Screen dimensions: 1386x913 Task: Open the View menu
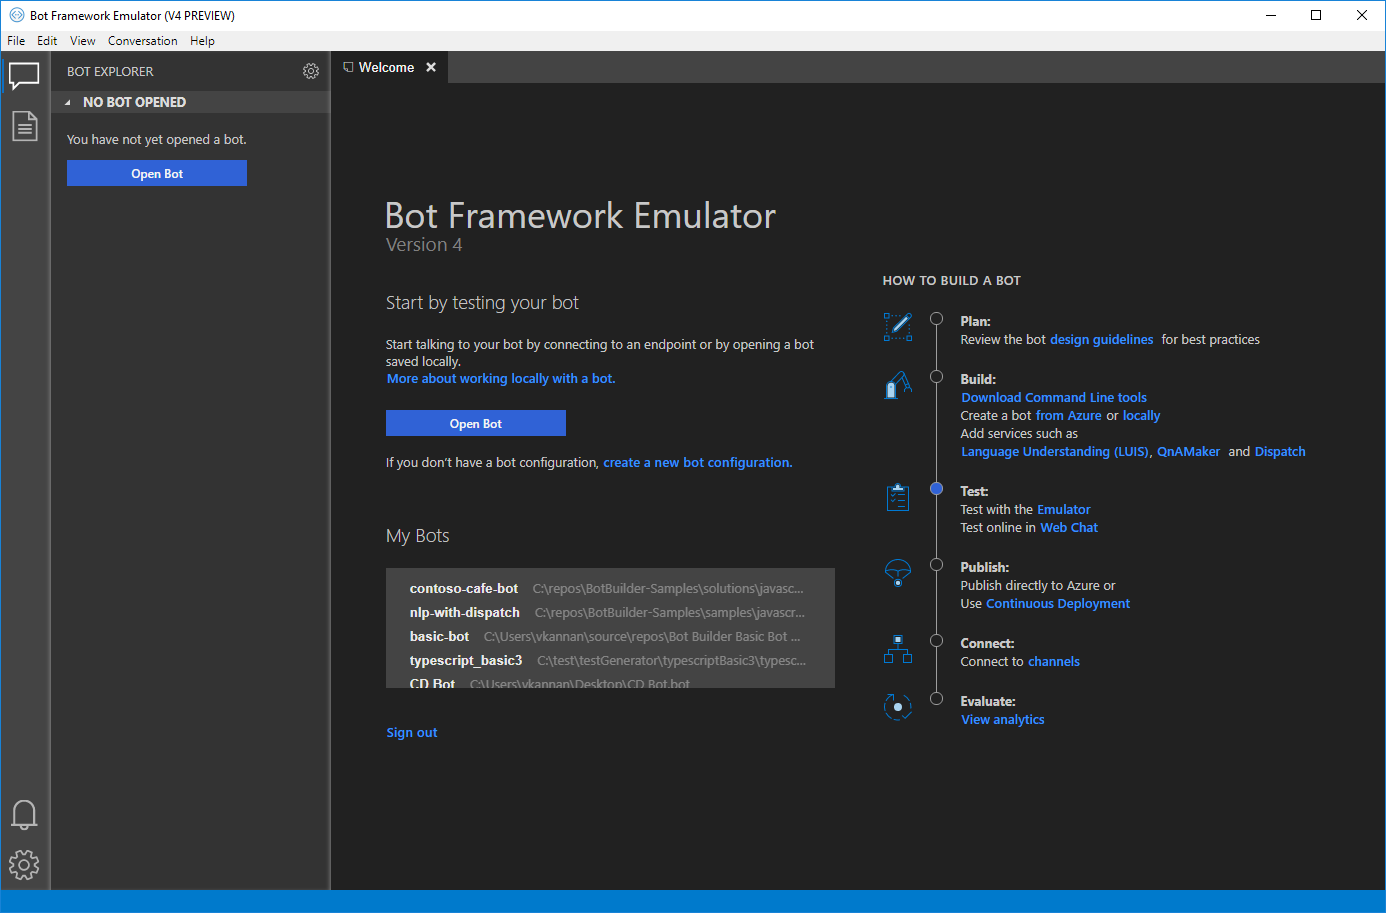(x=83, y=41)
